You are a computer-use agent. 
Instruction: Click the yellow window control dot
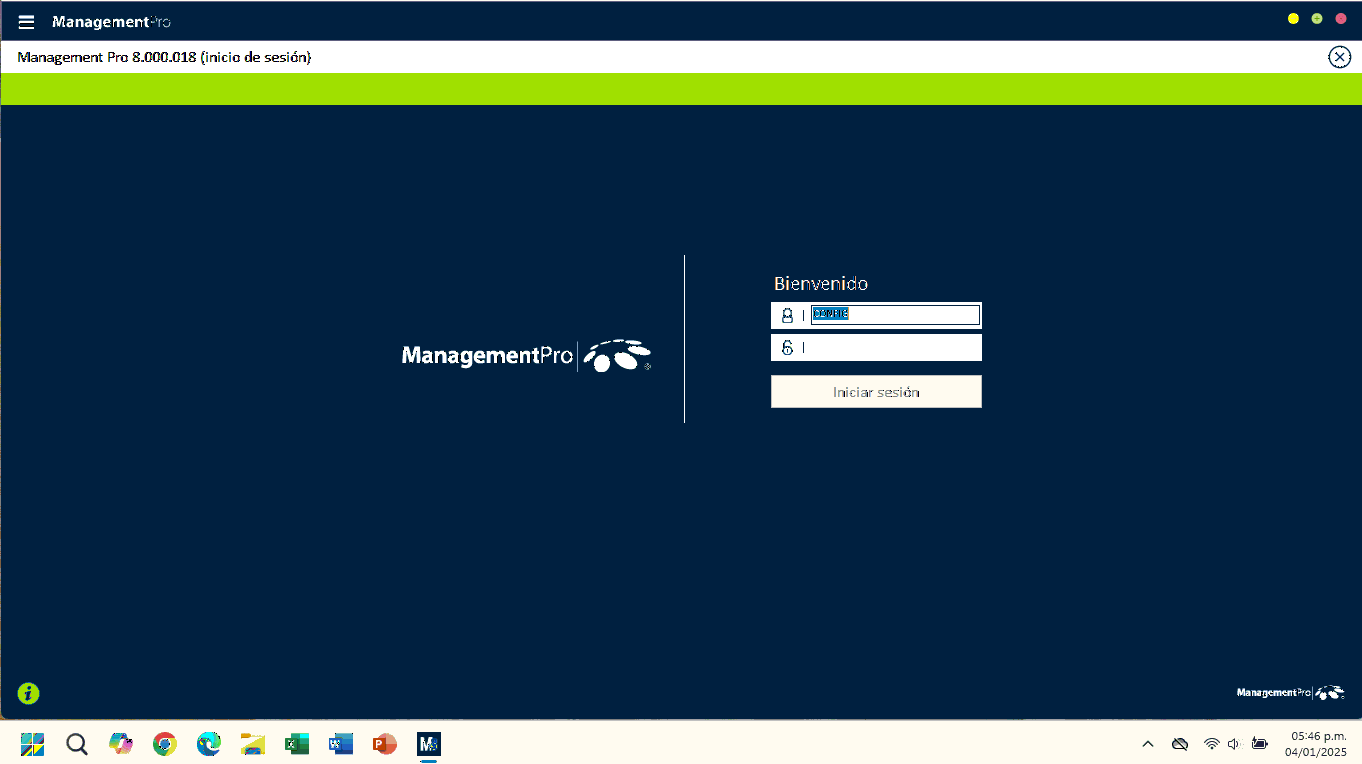[1293, 19]
